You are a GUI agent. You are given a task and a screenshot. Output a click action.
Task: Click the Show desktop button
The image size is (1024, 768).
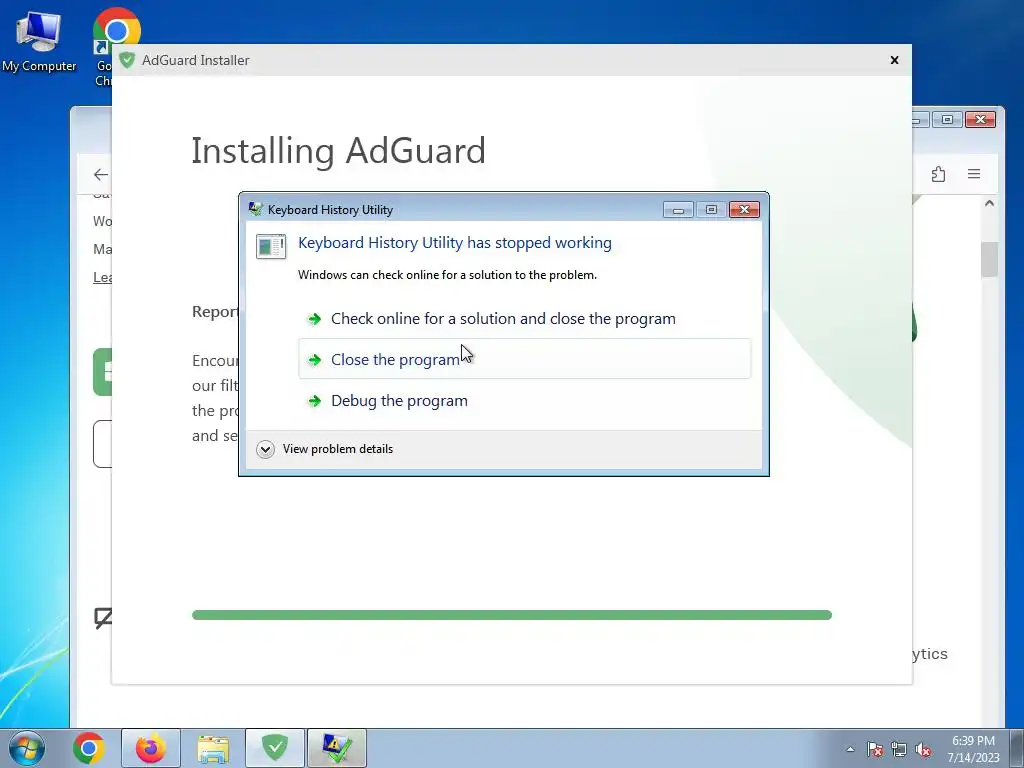pyautogui.click(x=1016, y=748)
